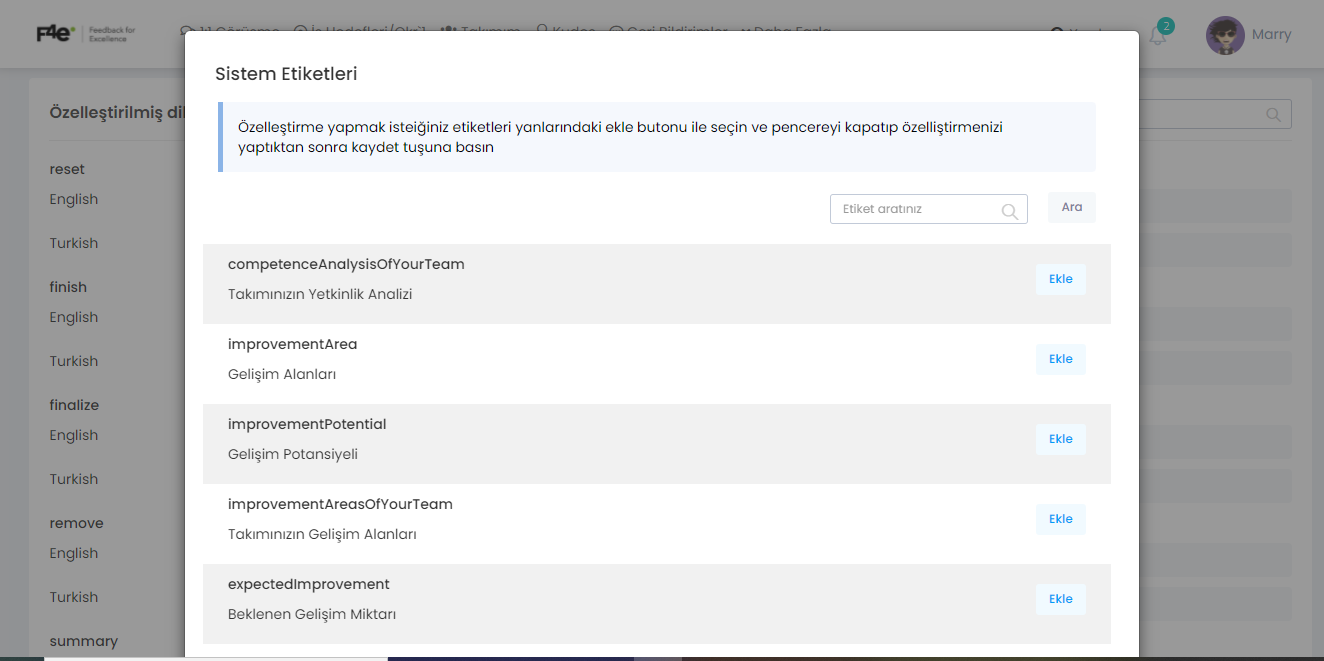This screenshot has width=1324, height=661.
Task: Add improvementAreasOfYourTeam label with Ekle
Action: click(1061, 519)
